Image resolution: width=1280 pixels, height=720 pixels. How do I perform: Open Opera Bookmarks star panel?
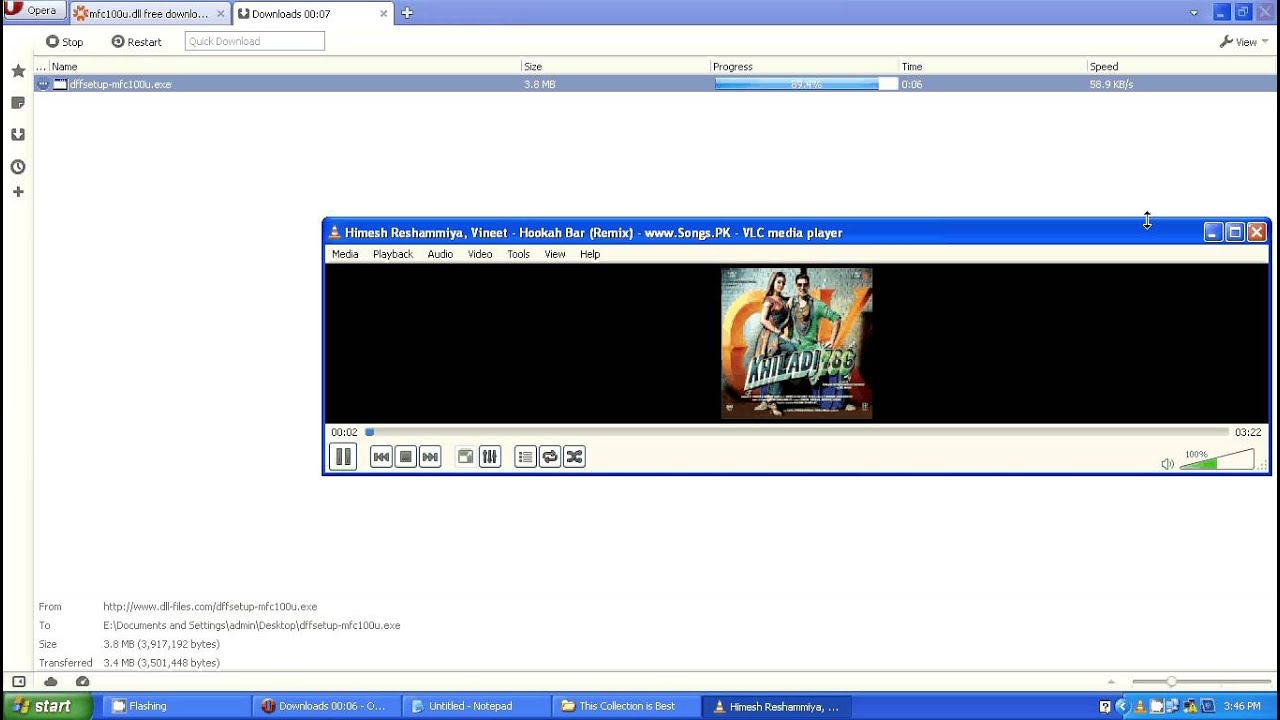pos(18,71)
